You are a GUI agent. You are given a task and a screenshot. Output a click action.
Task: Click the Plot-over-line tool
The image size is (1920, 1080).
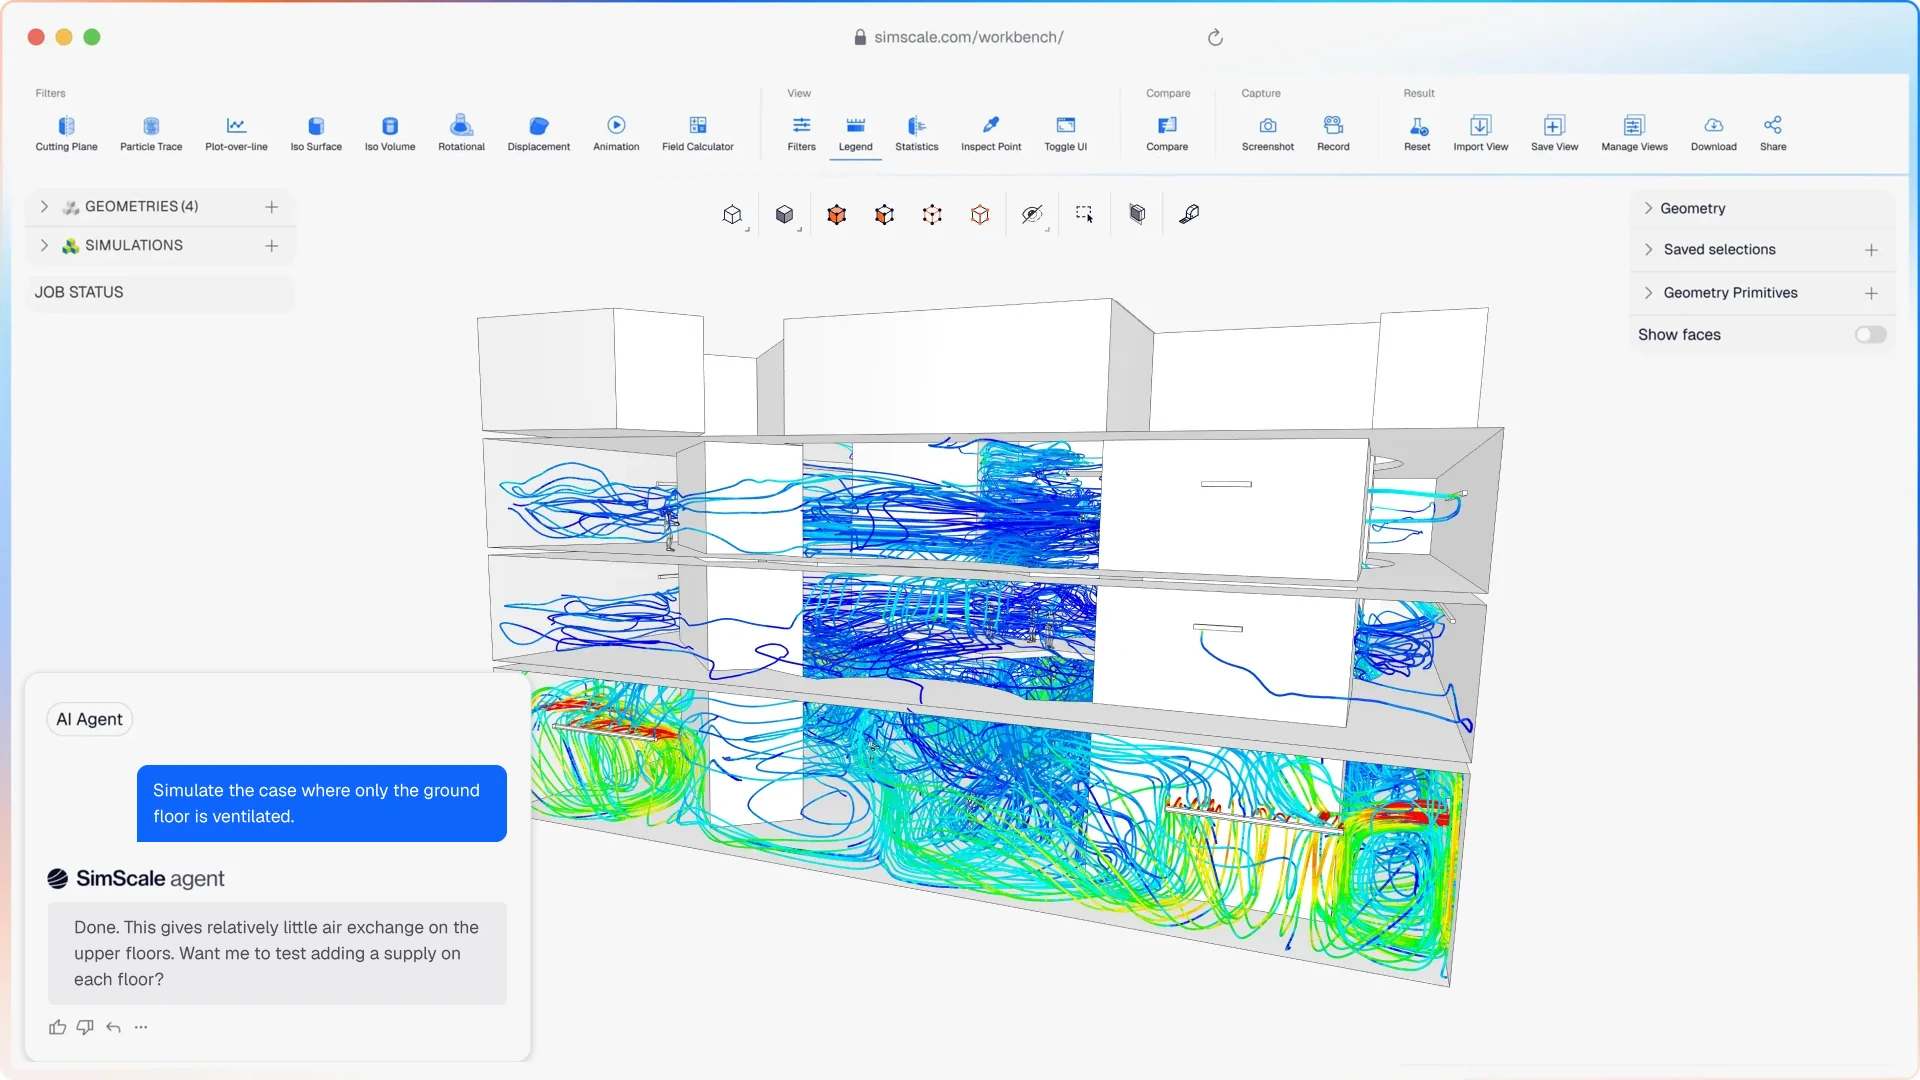coord(236,133)
